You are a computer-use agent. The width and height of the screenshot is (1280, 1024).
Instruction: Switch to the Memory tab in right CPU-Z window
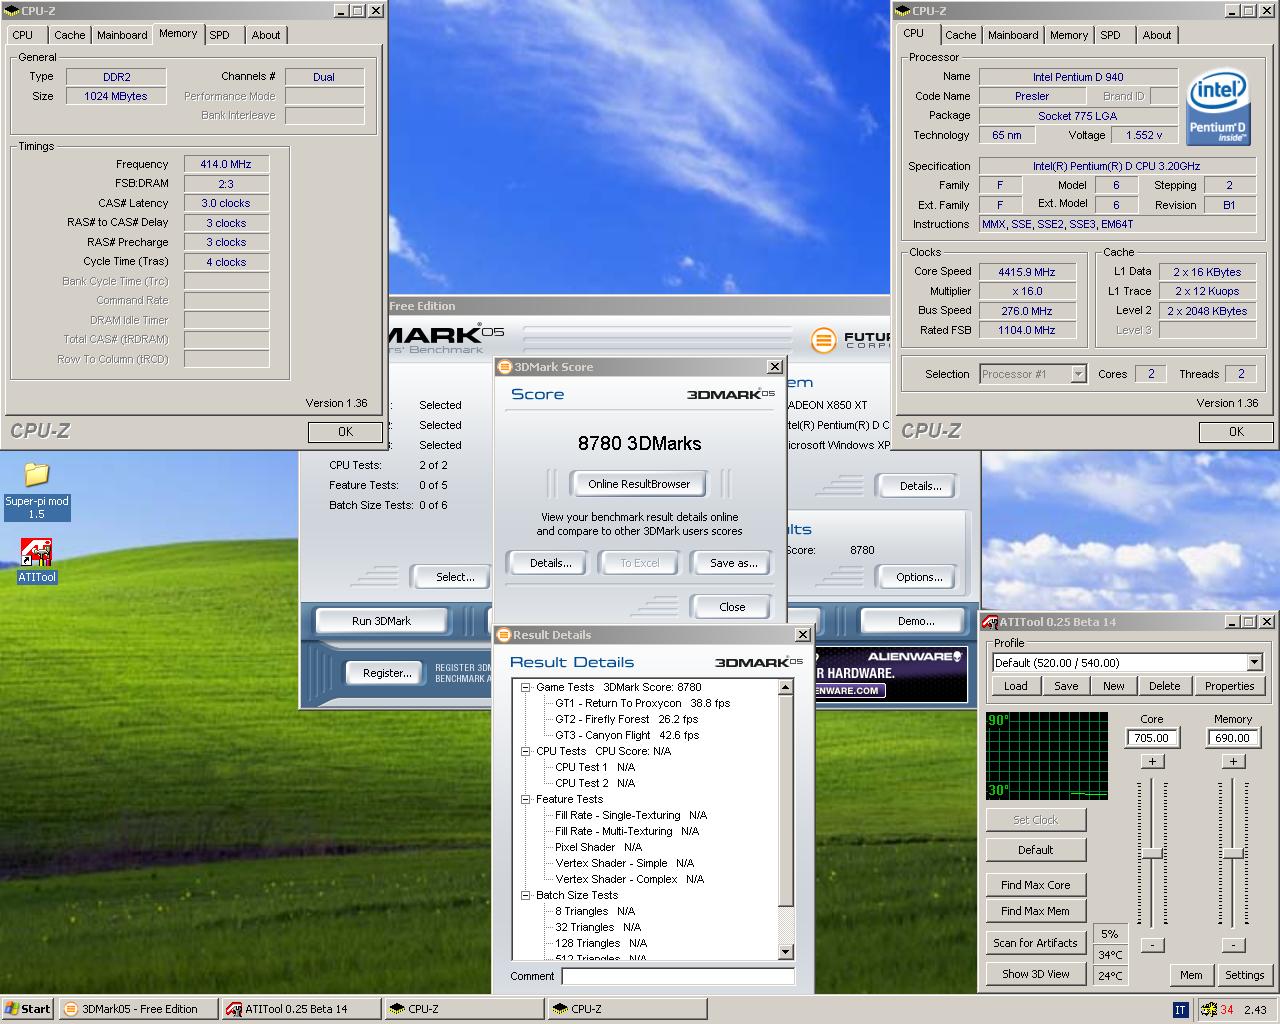[x=1068, y=35]
